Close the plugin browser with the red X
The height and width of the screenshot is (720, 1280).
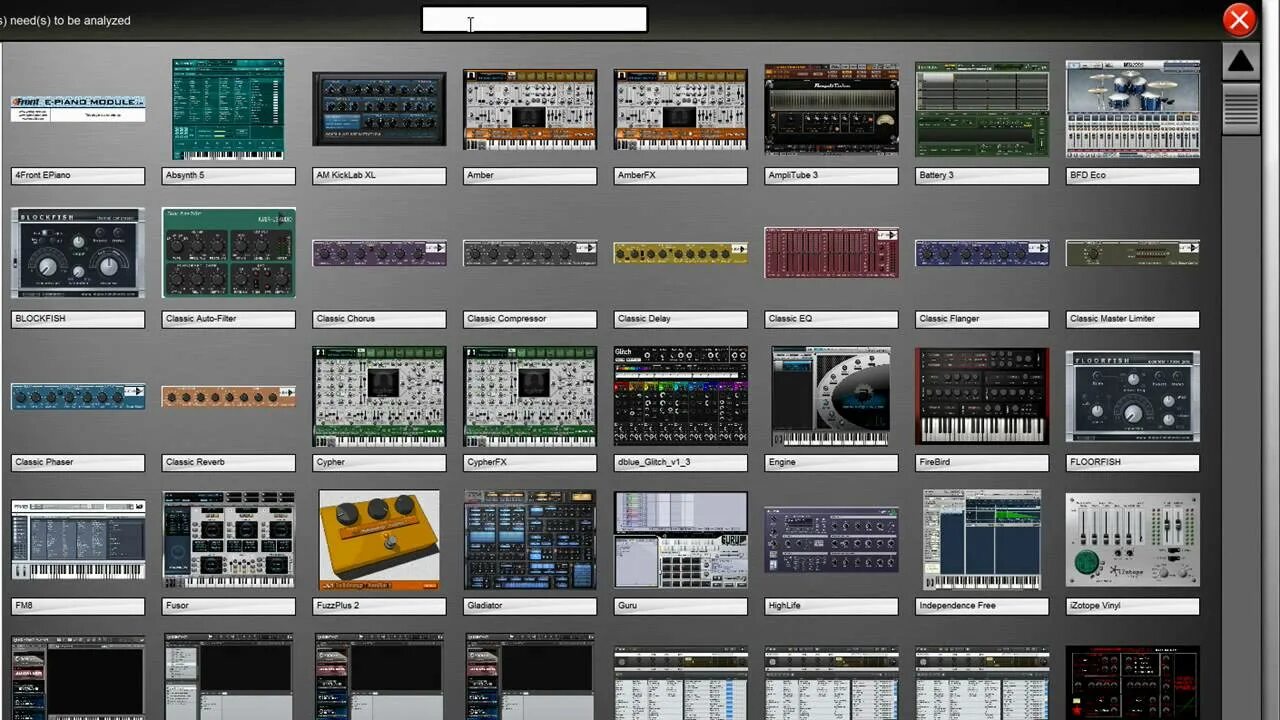[x=1239, y=19]
